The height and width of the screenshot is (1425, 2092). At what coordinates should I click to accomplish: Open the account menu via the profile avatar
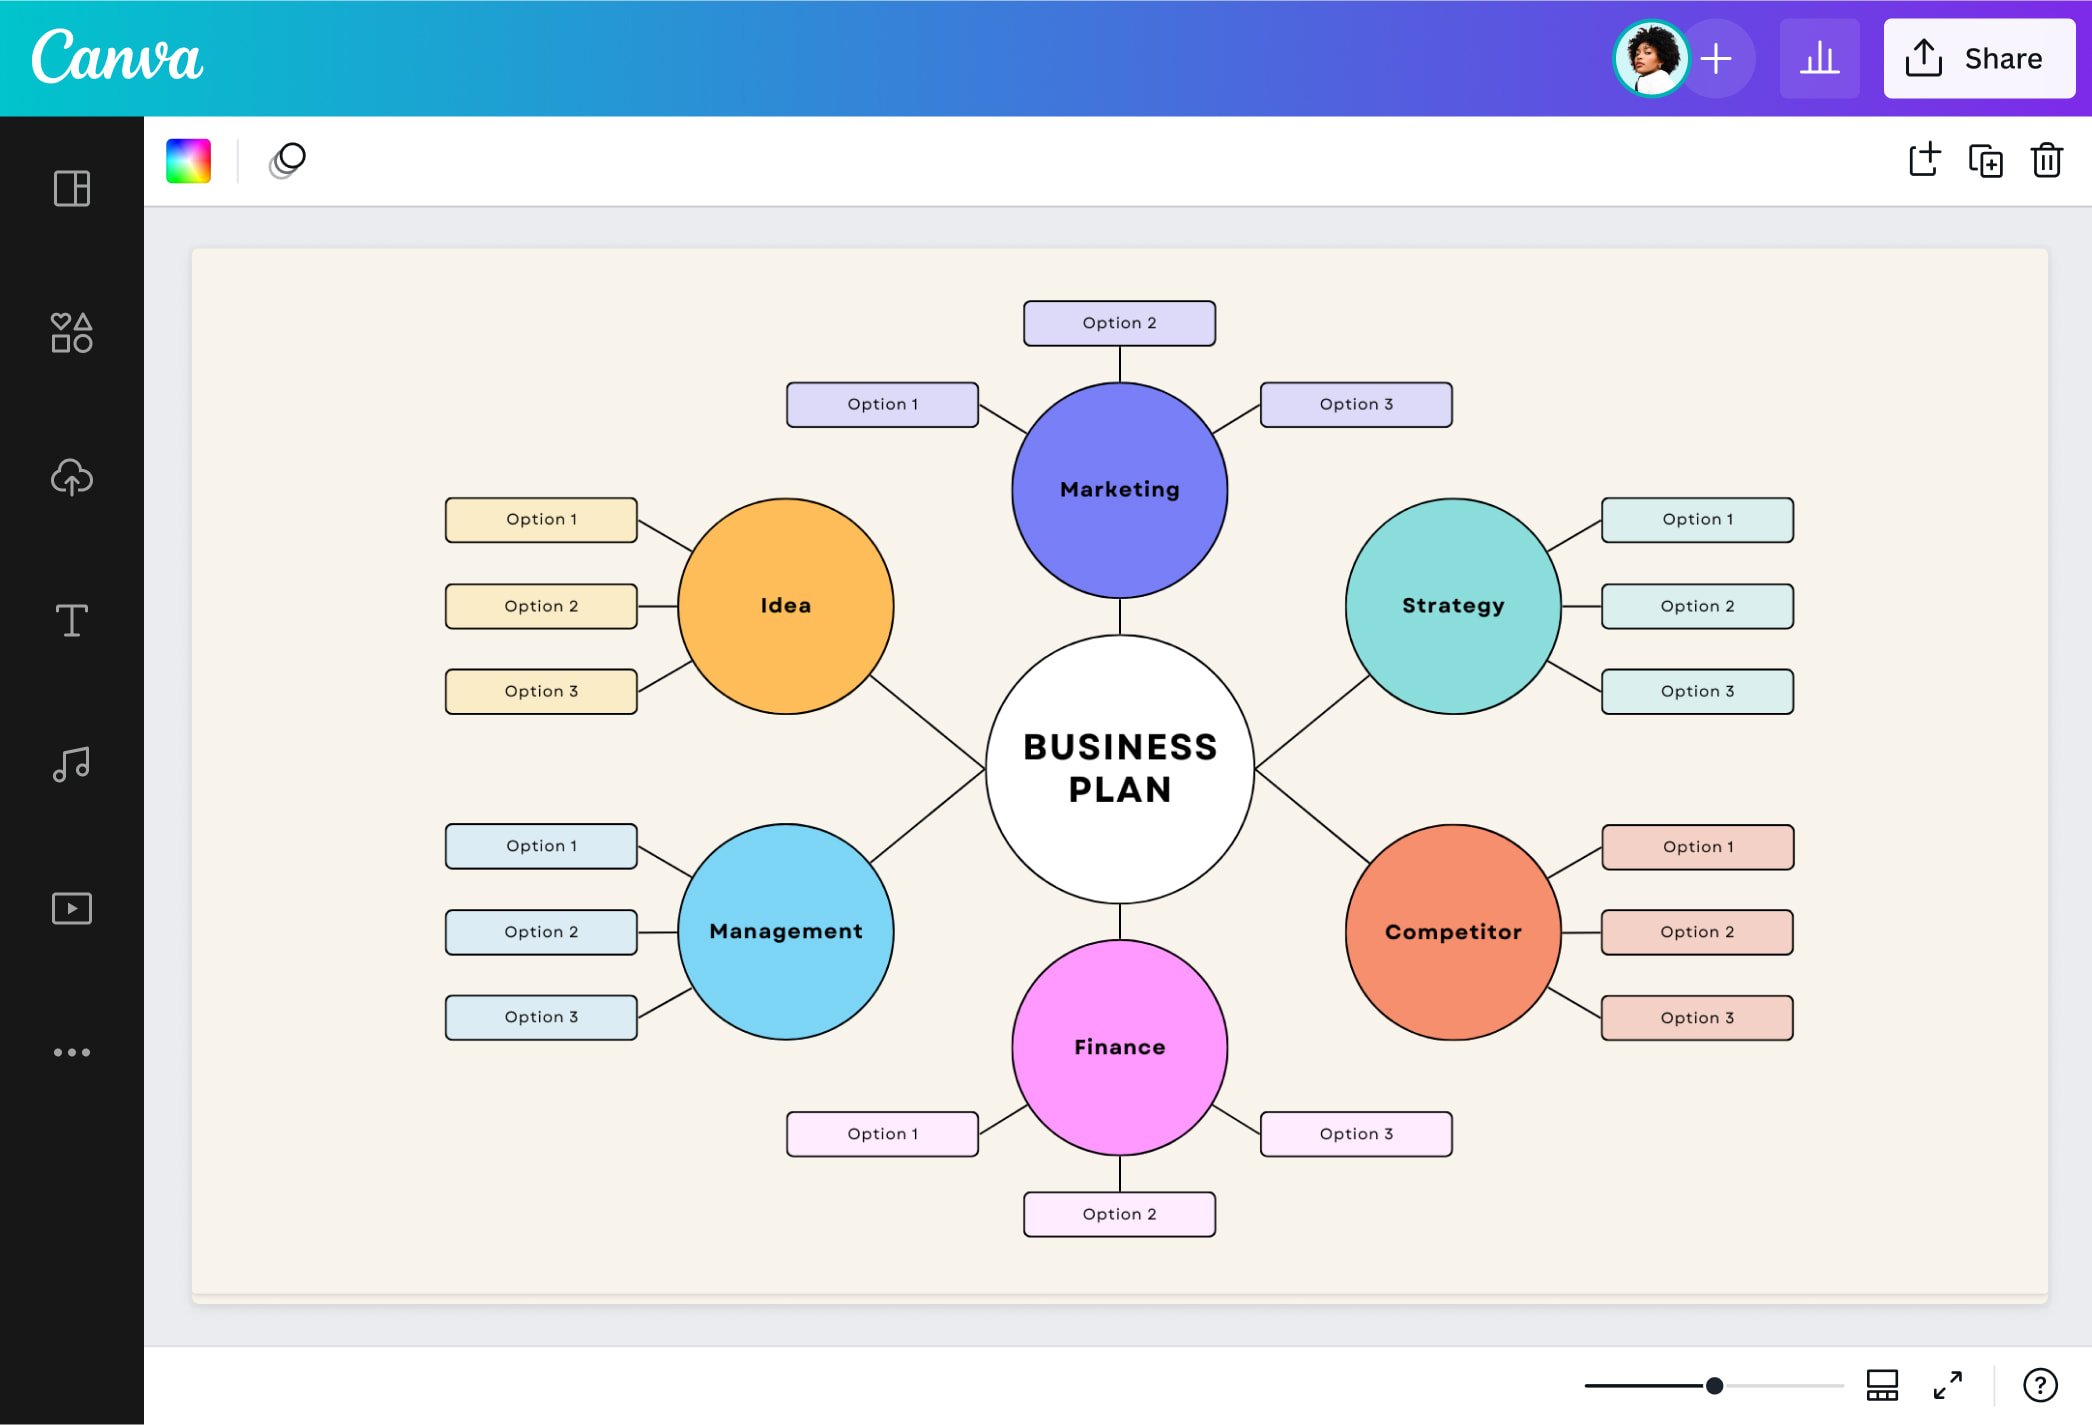click(1651, 58)
